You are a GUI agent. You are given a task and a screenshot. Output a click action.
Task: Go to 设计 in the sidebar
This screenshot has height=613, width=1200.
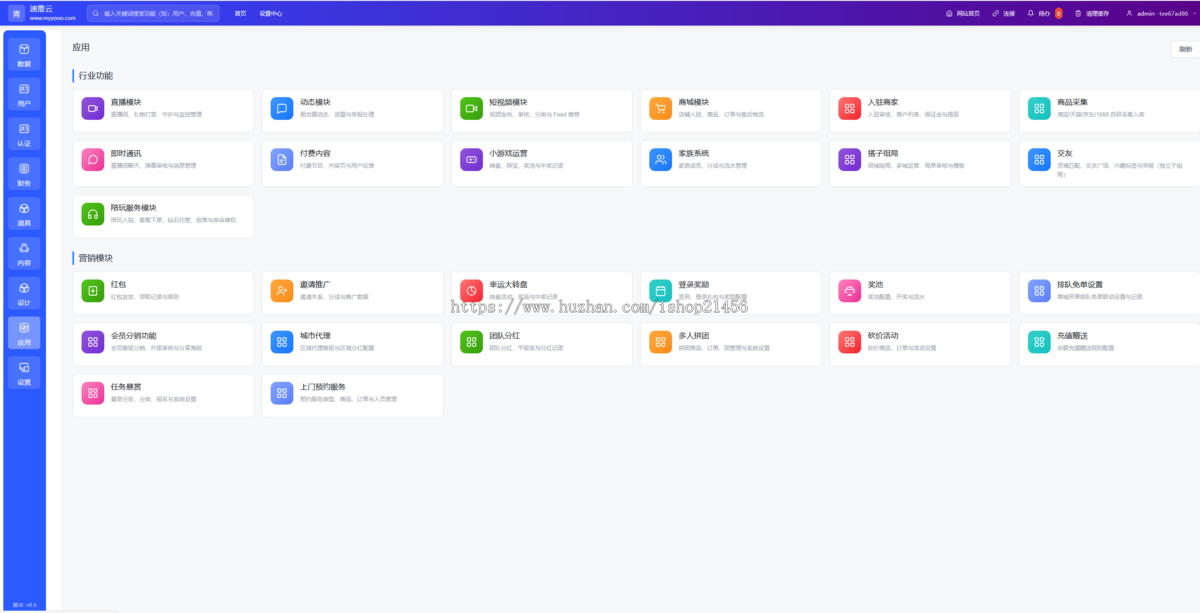(x=24, y=294)
